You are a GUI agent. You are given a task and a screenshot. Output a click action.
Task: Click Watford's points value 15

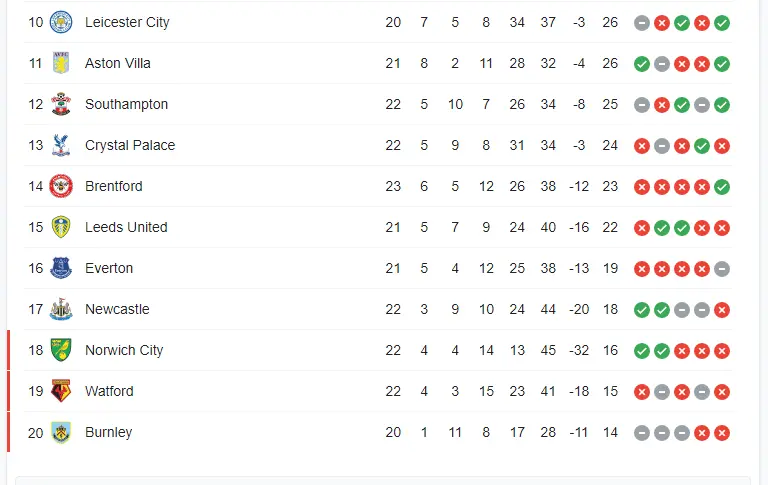610,391
